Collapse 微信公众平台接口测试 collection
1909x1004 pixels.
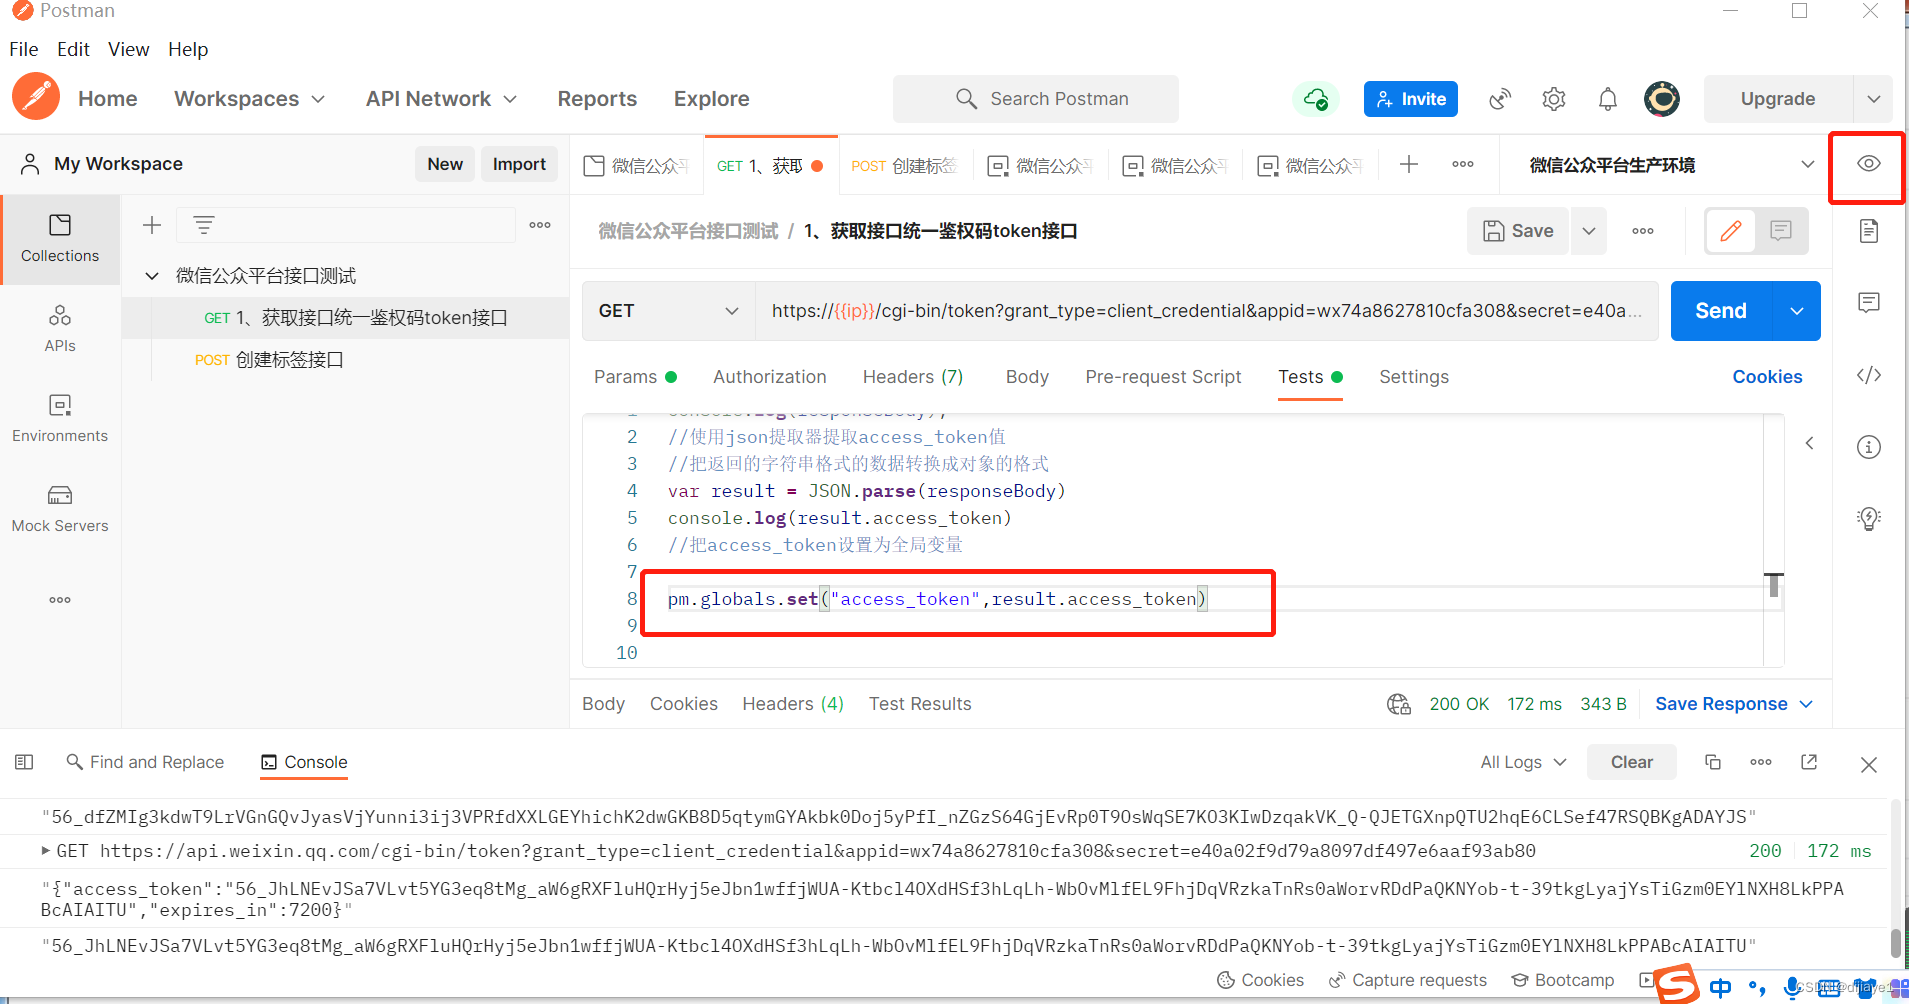click(x=152, y=276)
